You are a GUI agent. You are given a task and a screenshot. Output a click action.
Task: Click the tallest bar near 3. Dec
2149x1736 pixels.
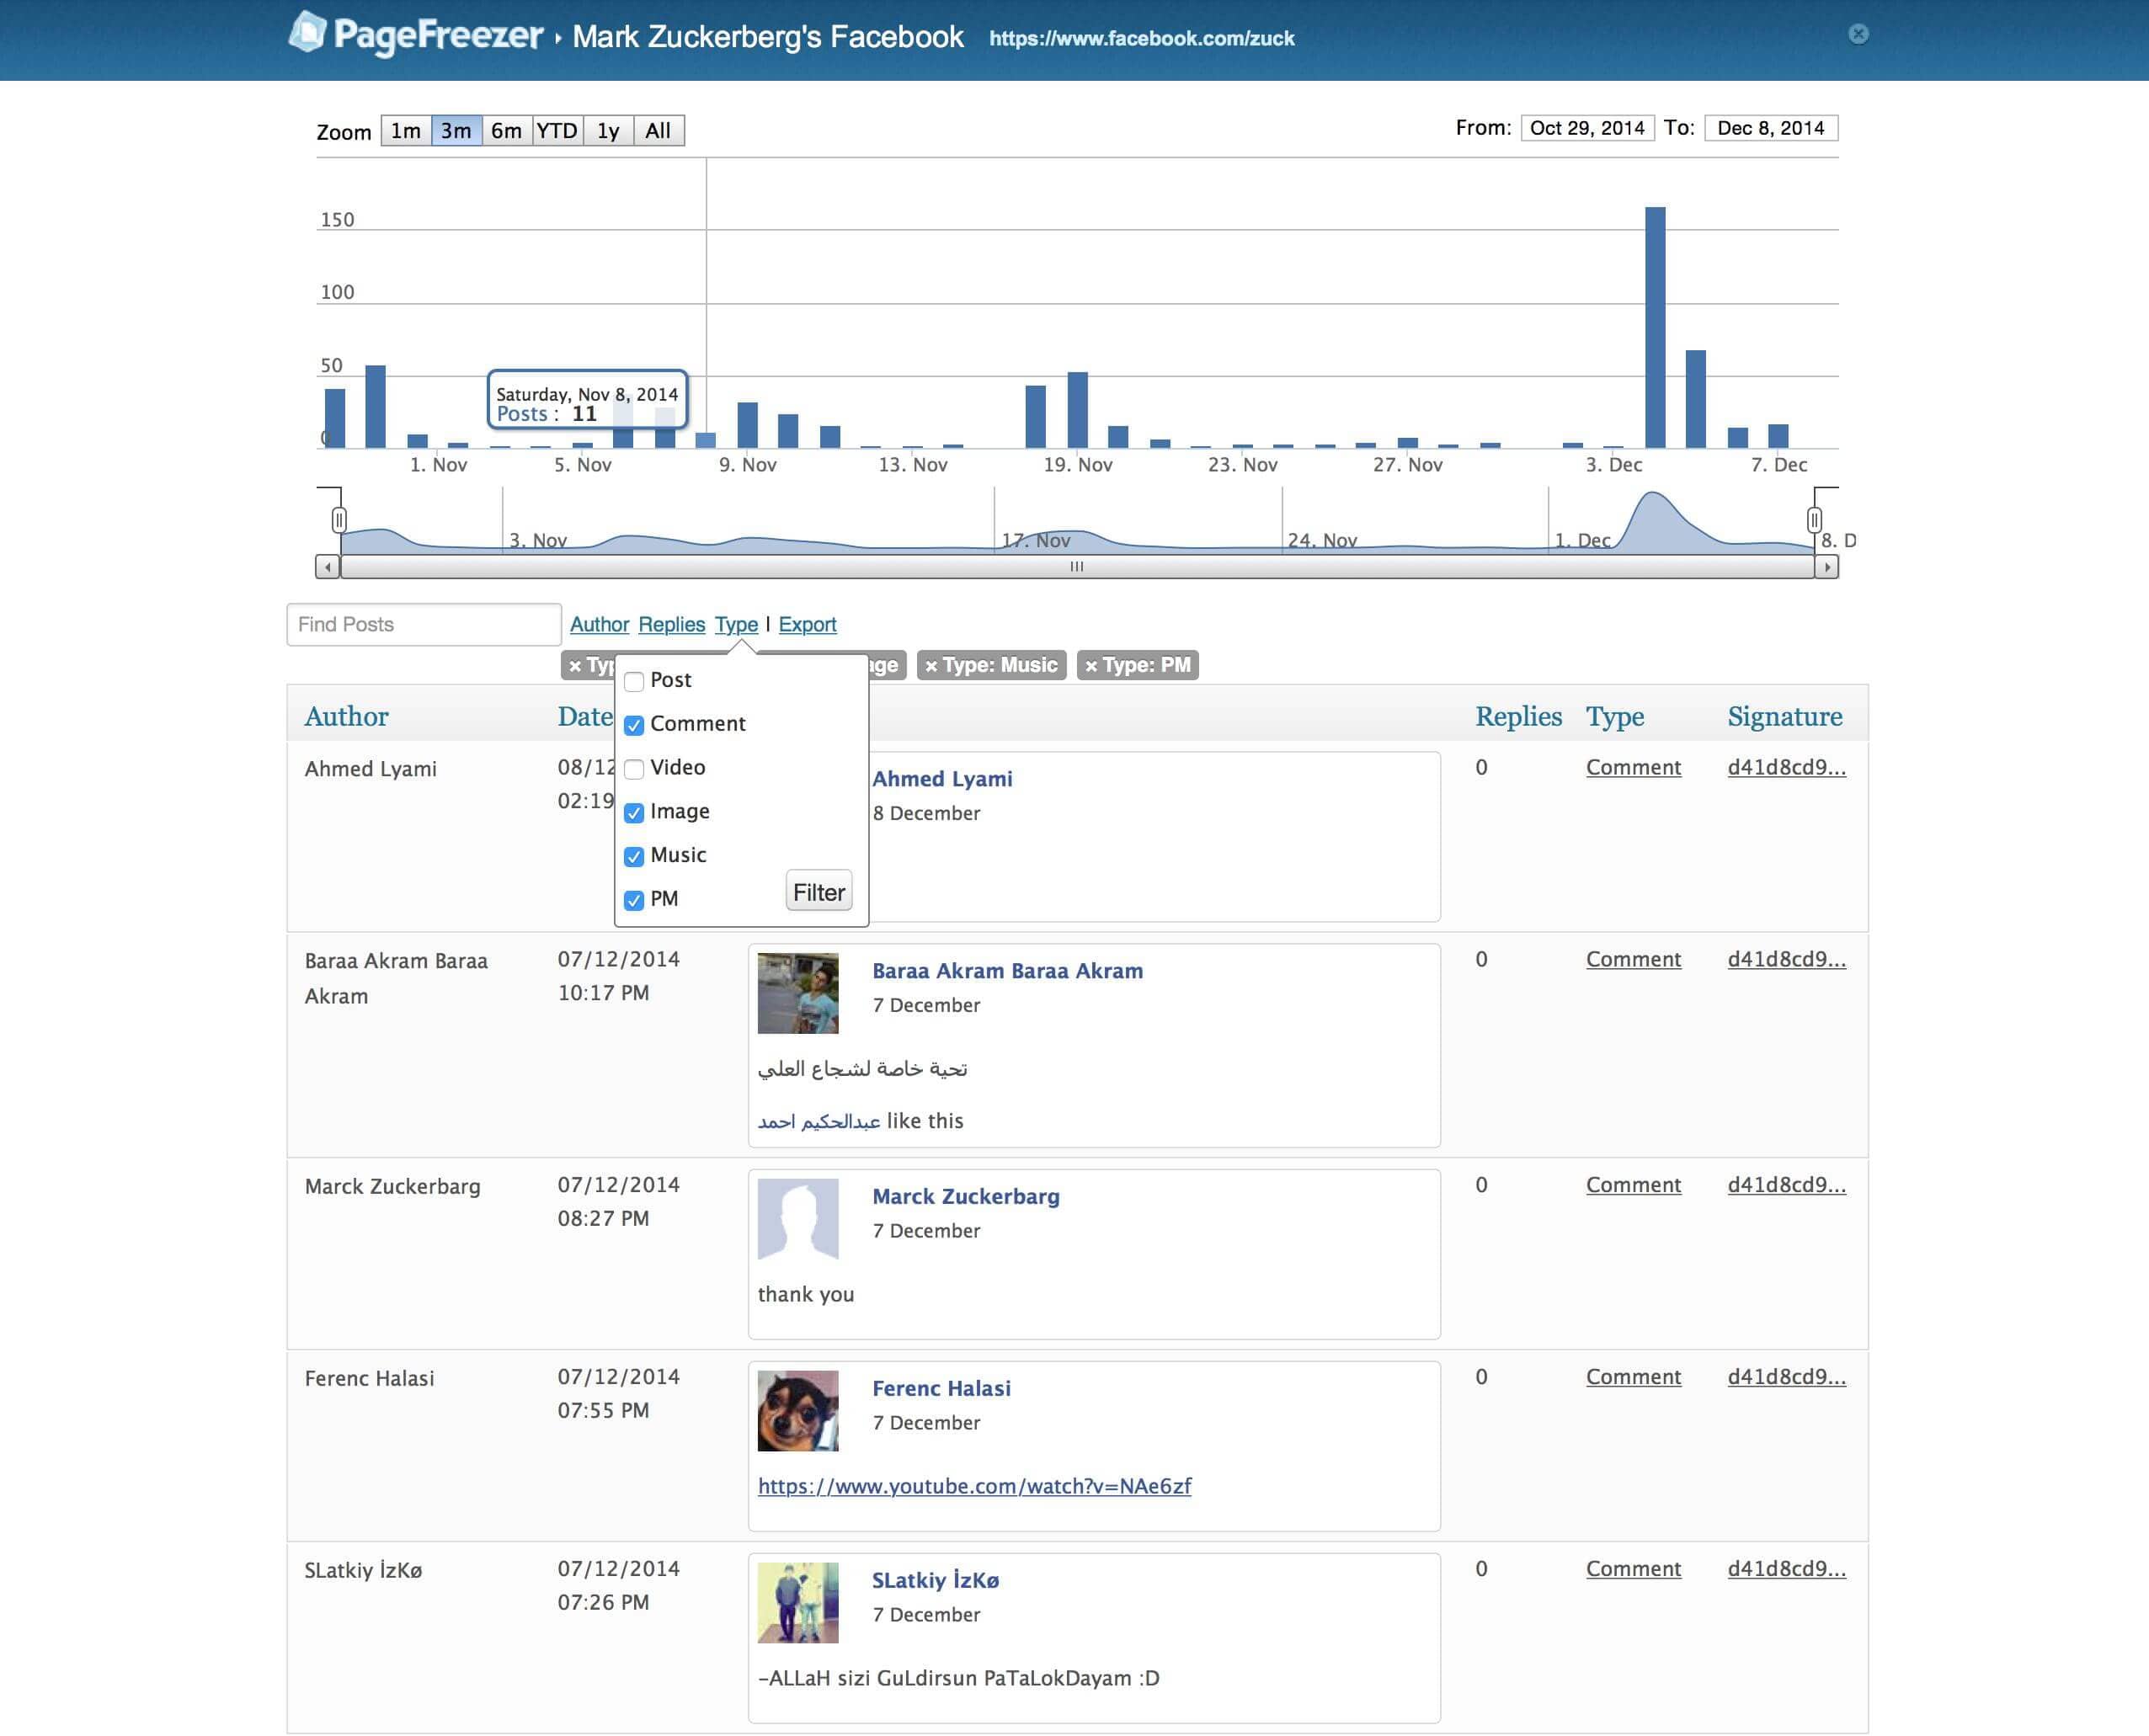(x=1655, y=327)
